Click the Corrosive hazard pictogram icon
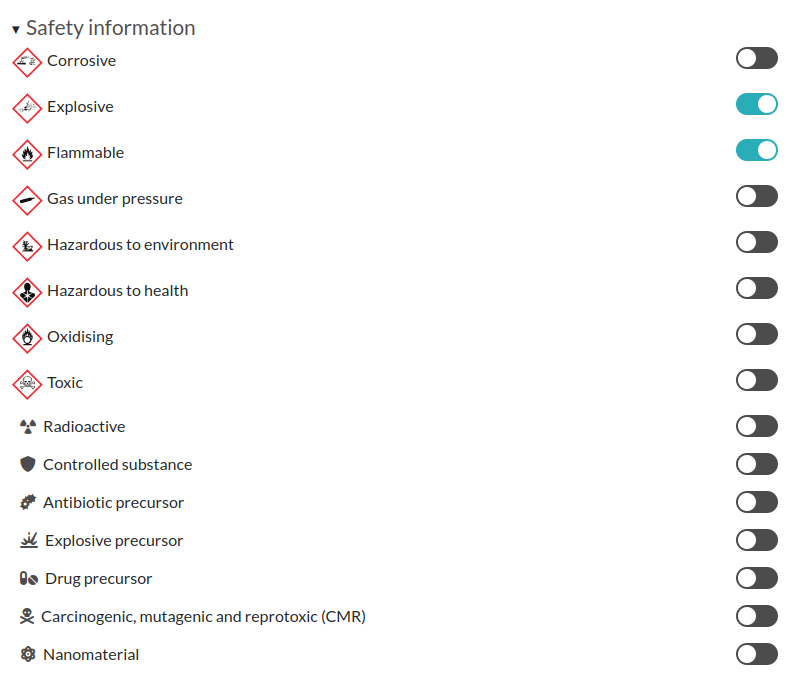The height and width of the screenshot is (689, 787). tap(27, 62)
